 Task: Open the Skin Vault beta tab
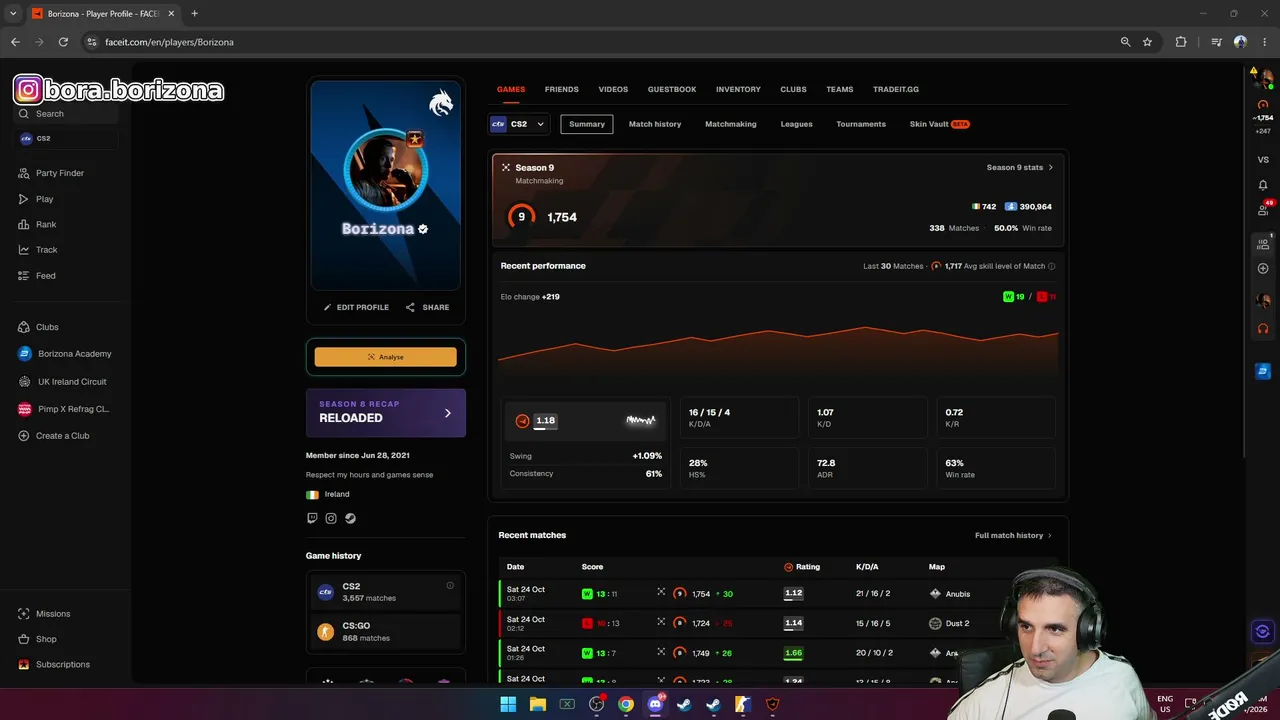point(939,124)
